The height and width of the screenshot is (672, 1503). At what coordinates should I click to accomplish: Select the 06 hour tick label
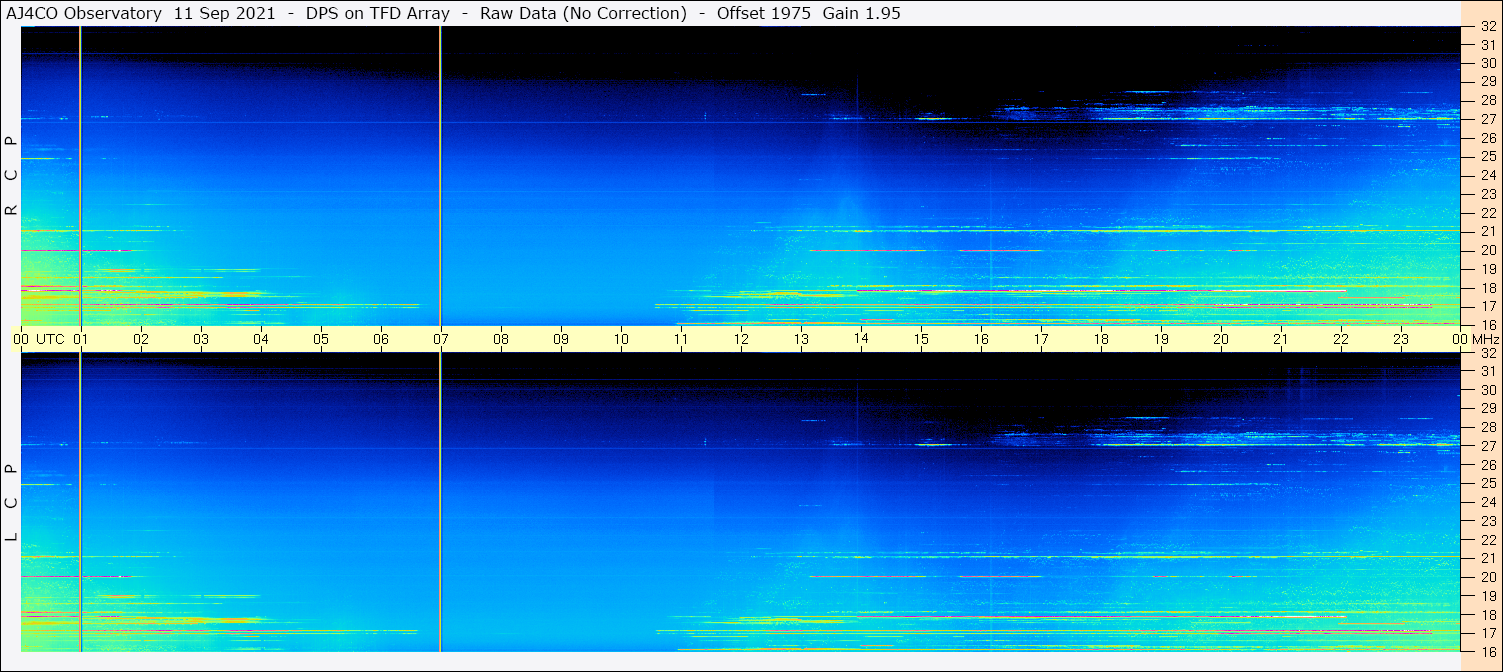click(x=381, y=339)
